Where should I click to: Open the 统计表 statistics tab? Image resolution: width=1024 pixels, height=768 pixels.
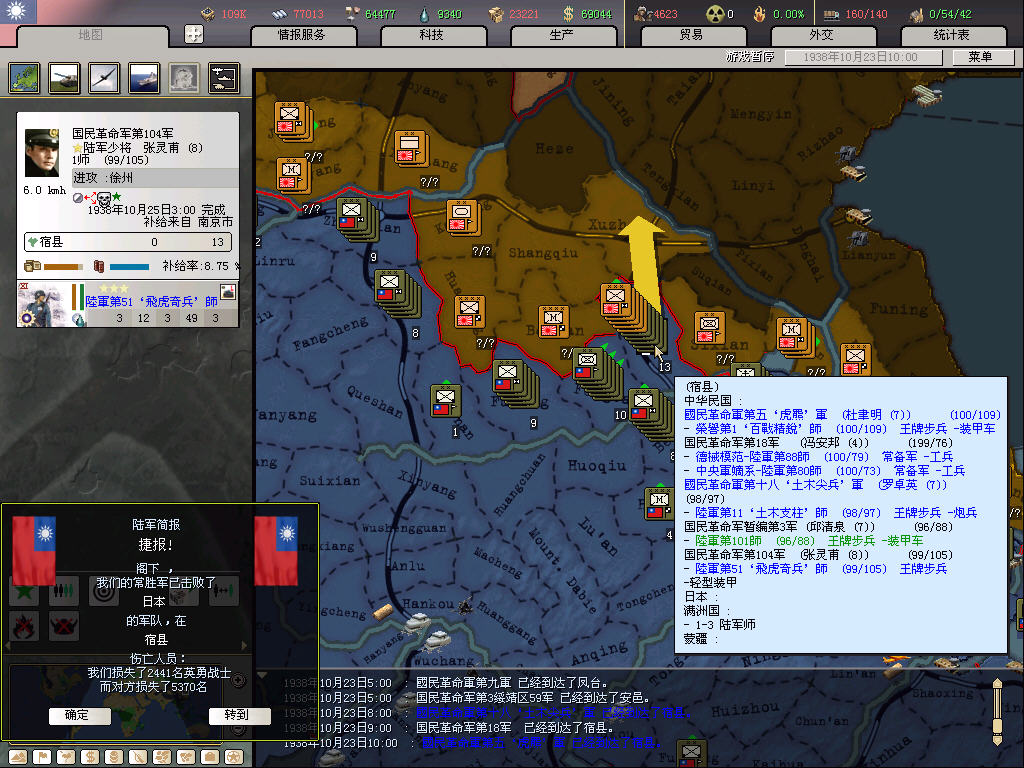(x=951, y=35)
